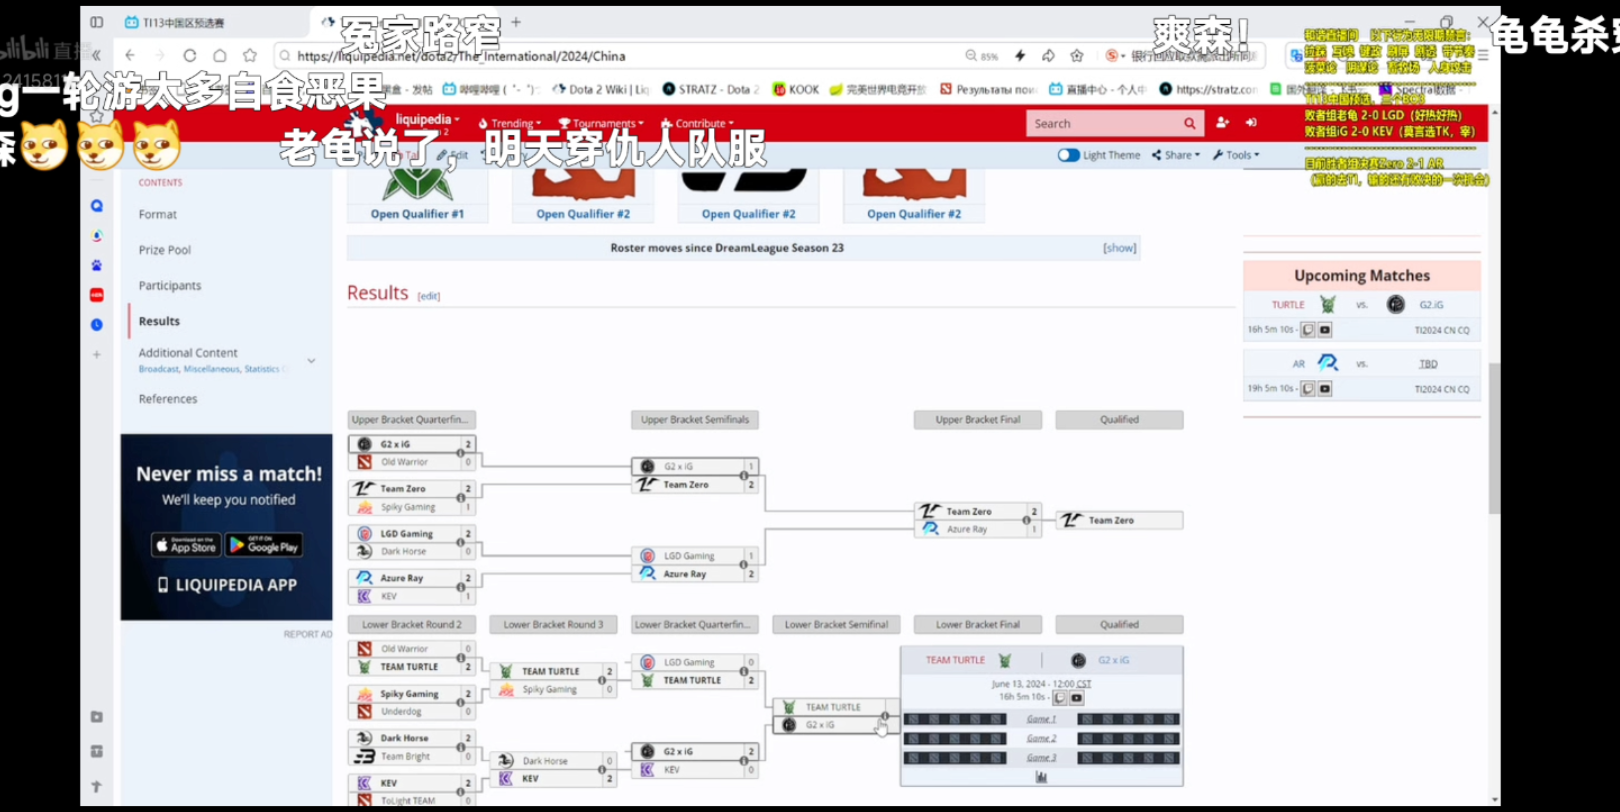Image resolution: width=1620 pixels, height=812 pixels.
Task: Jump to Format section in contents
Action: coord(158,214)
